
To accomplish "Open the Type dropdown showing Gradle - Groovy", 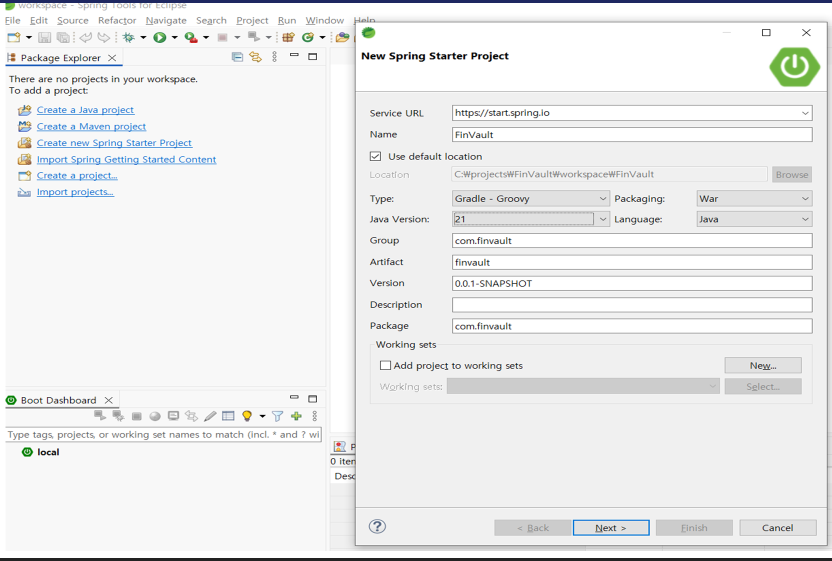I will click(x=603, y=198).
